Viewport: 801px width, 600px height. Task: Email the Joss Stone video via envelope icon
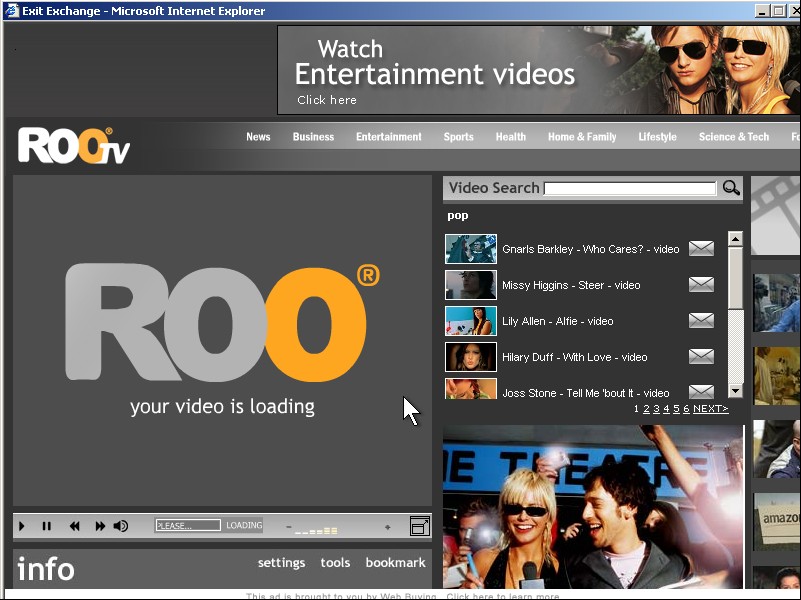(701, 392)
